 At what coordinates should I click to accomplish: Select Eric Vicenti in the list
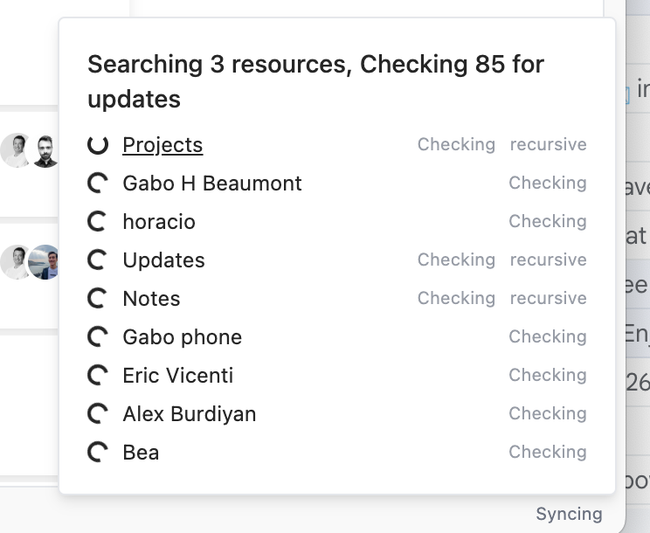(178, 375)
